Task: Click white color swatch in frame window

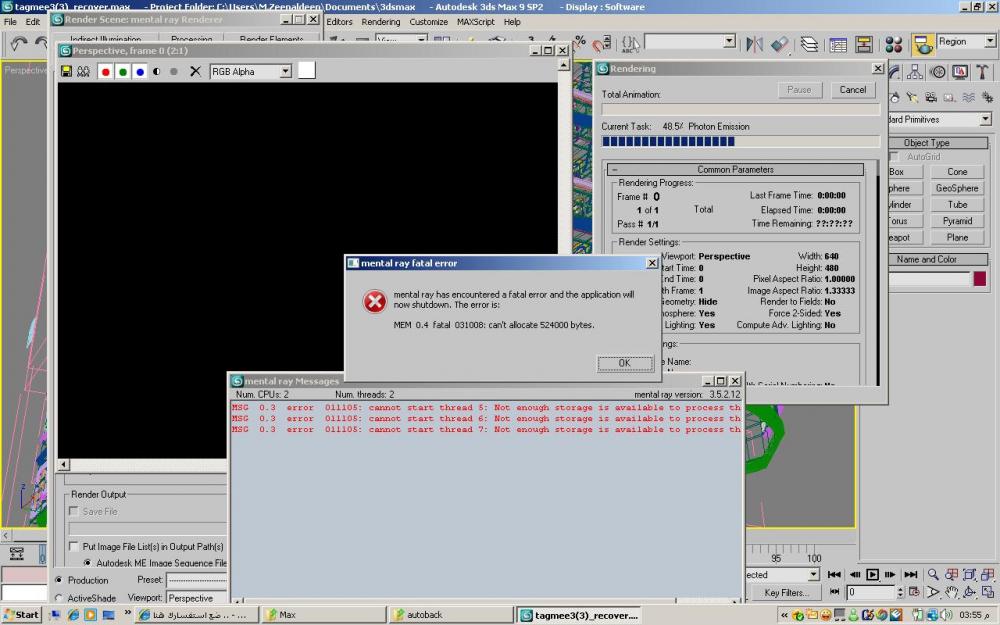Action: 307,70
